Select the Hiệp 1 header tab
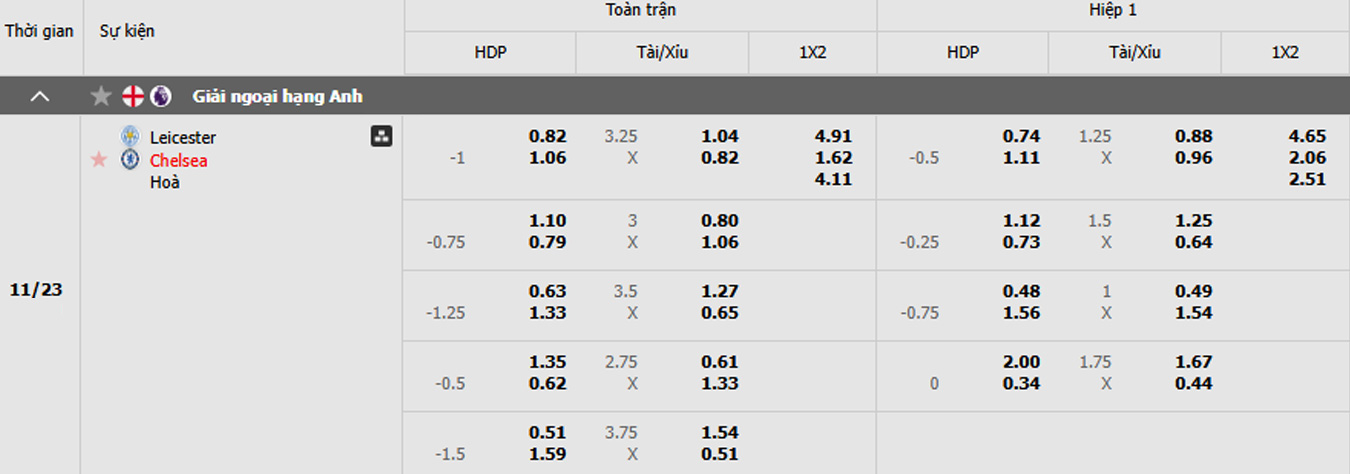 [x=1113, y=10]
